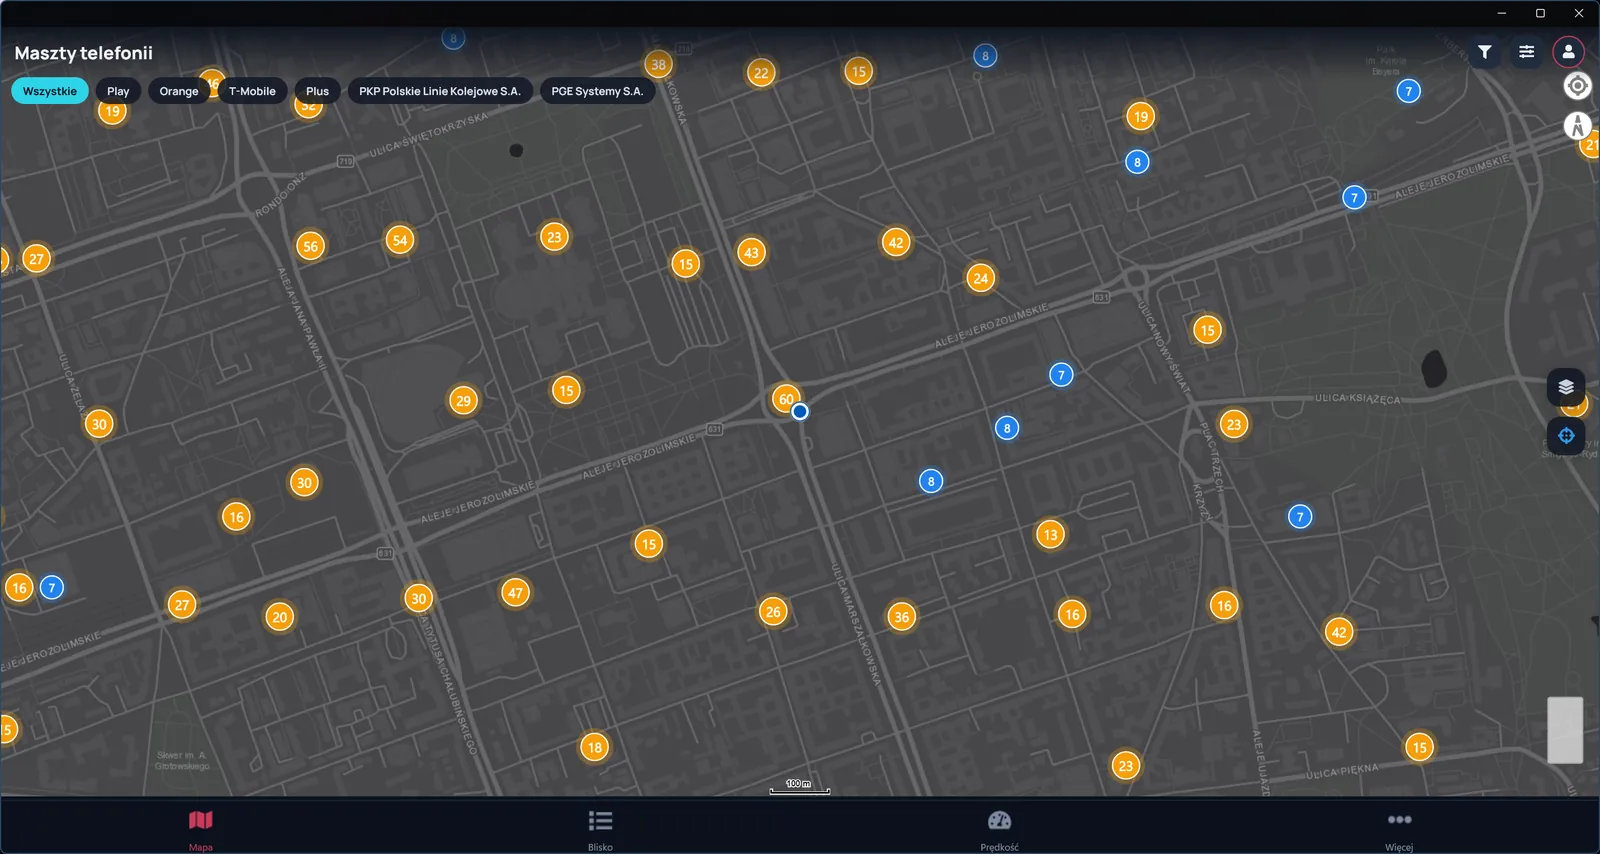Image resolution: width=1600 pixels, height=854 pixels.
Task: Open the Mapa tab
Action: (x=200, y=829)
